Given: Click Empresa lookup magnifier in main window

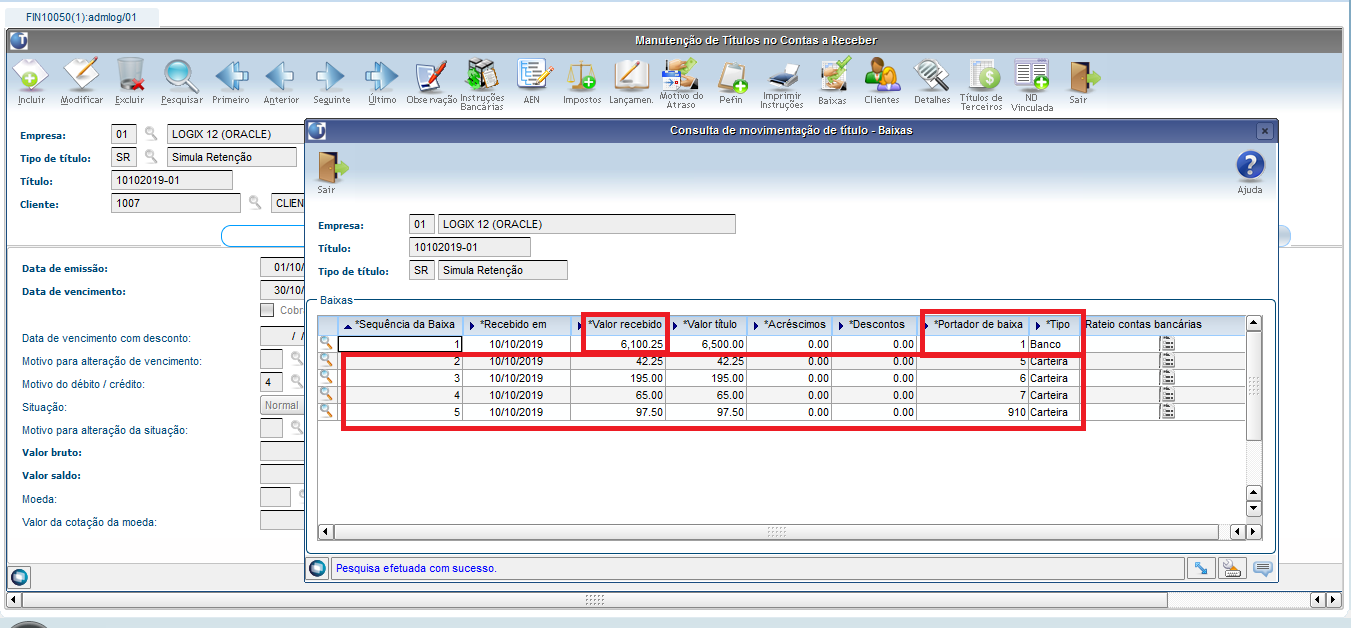Looking at the screenshot, I should point(151,133).
